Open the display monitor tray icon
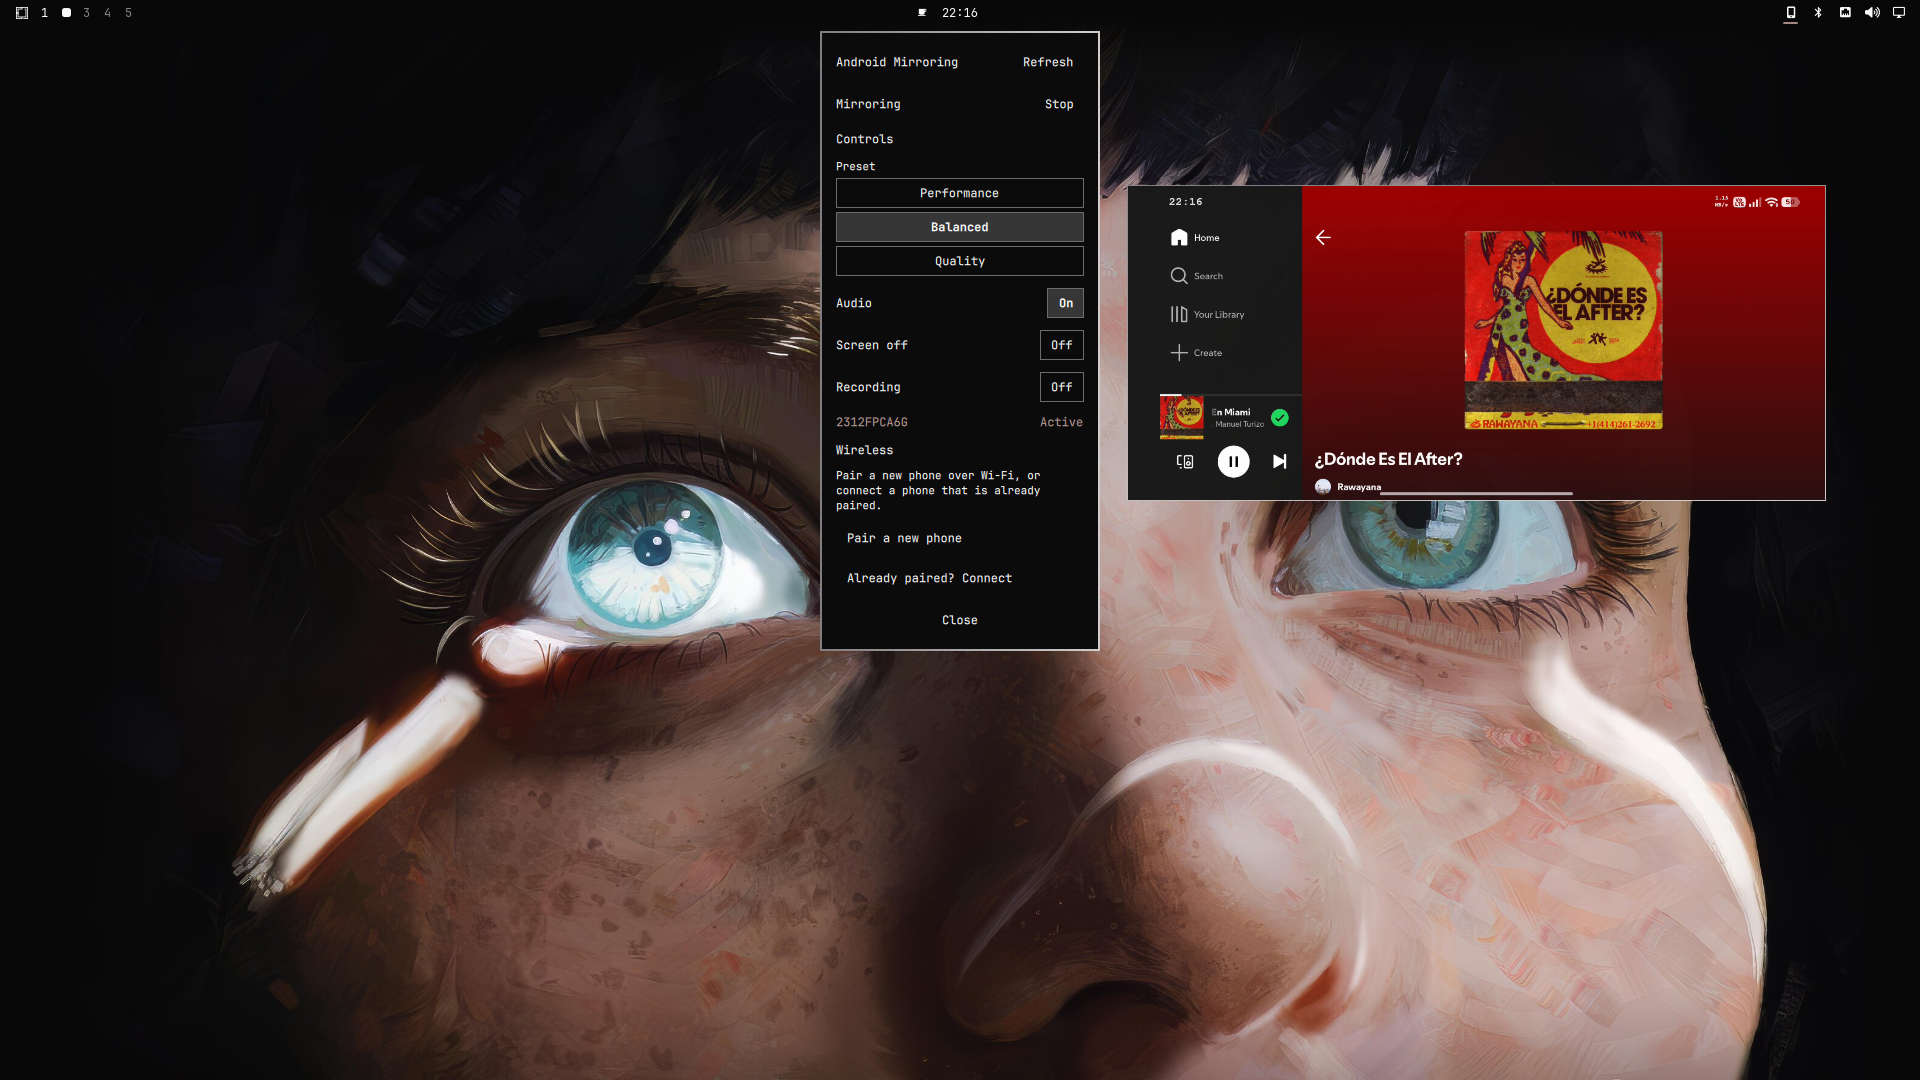Viewport: 1920px width, 1080px height. click(x=1899, y=13)
